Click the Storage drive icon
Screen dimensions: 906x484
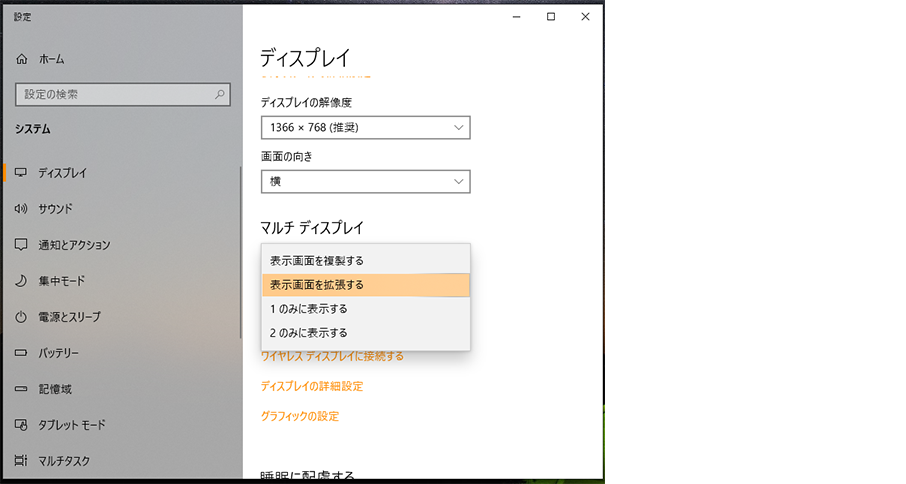coord(21,389)
